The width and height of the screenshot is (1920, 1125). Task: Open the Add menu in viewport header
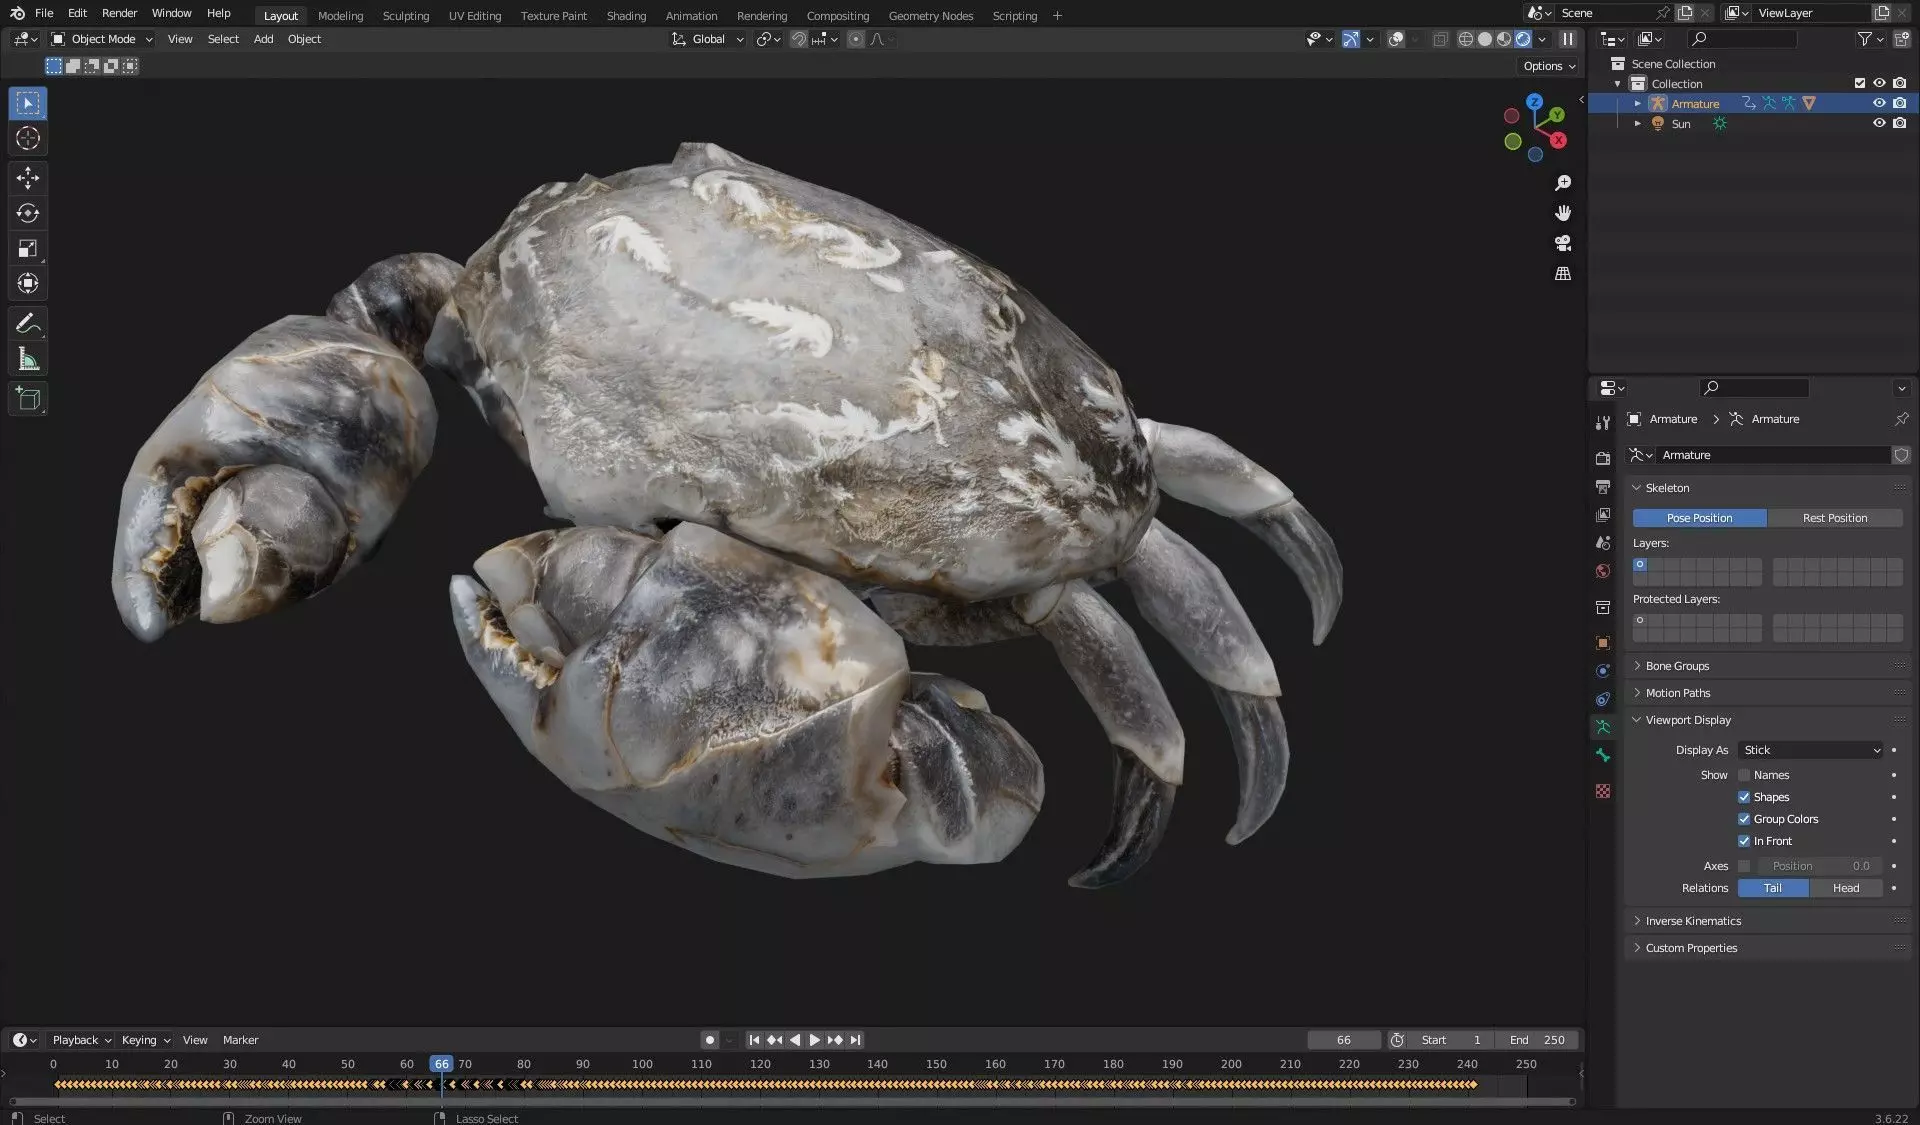pyautogui.click(x=263, y=39)
